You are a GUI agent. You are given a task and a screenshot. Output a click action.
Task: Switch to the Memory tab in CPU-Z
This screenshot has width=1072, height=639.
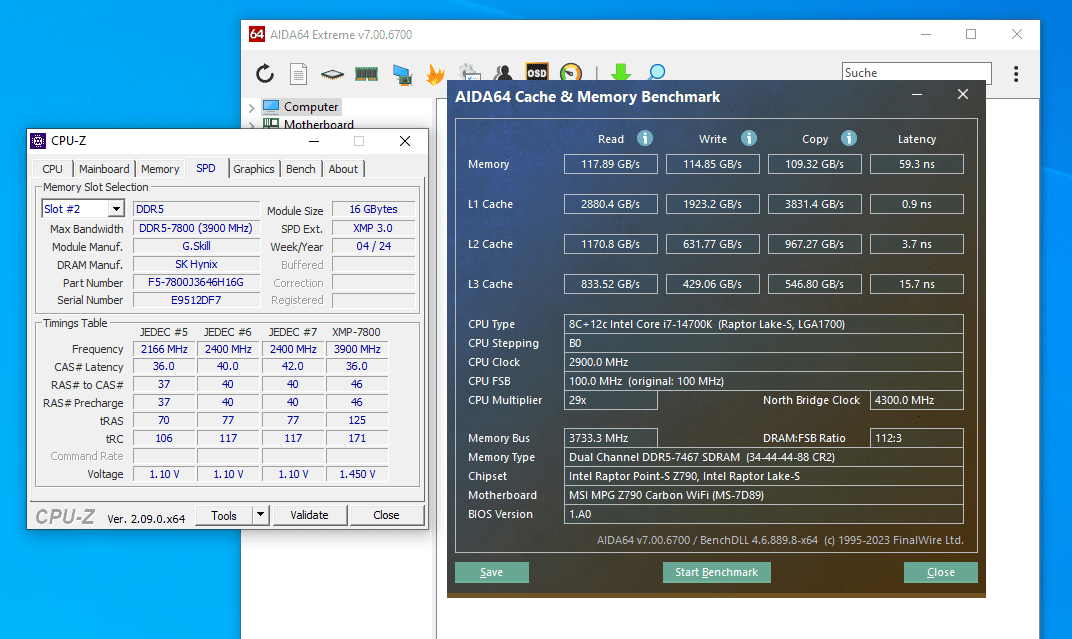point(160,169)
